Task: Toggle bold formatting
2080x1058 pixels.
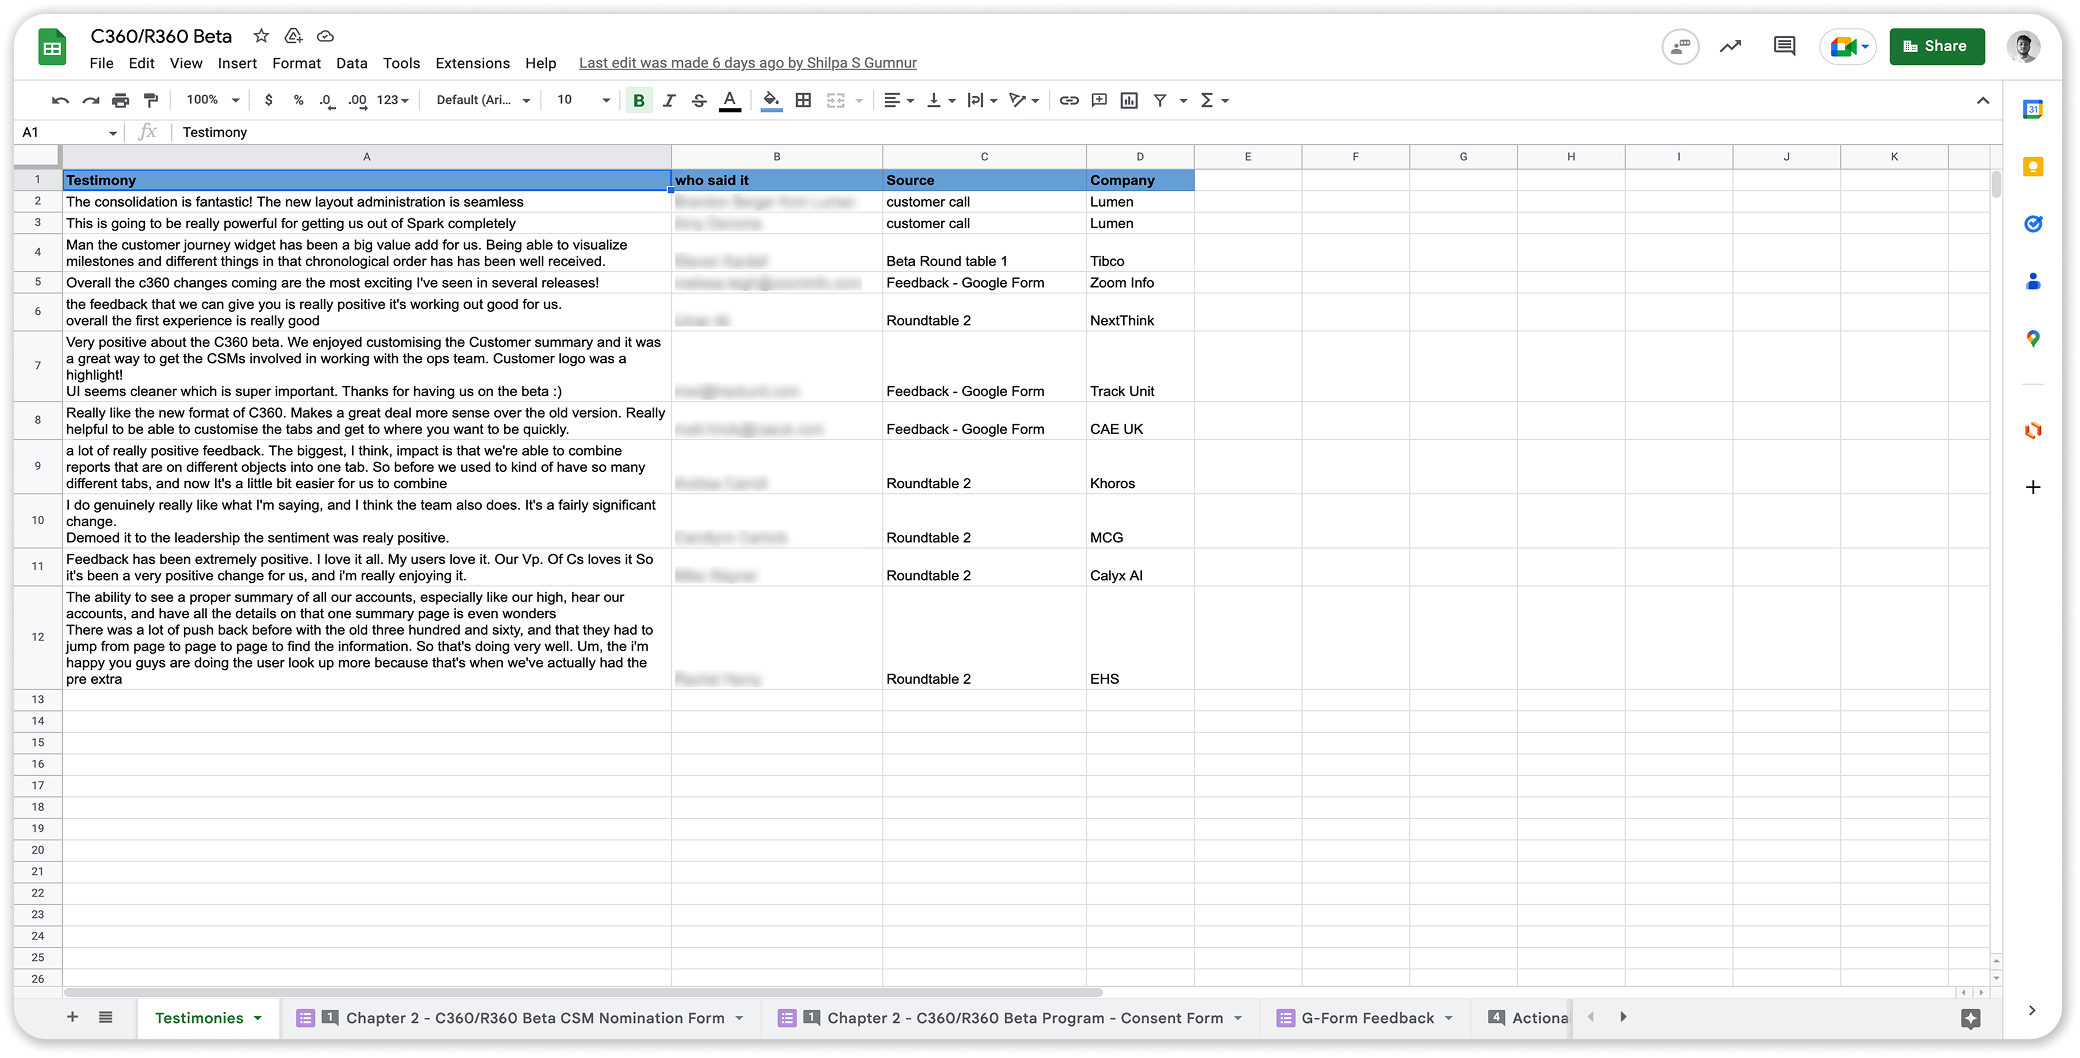Action: tap(639, 100)
